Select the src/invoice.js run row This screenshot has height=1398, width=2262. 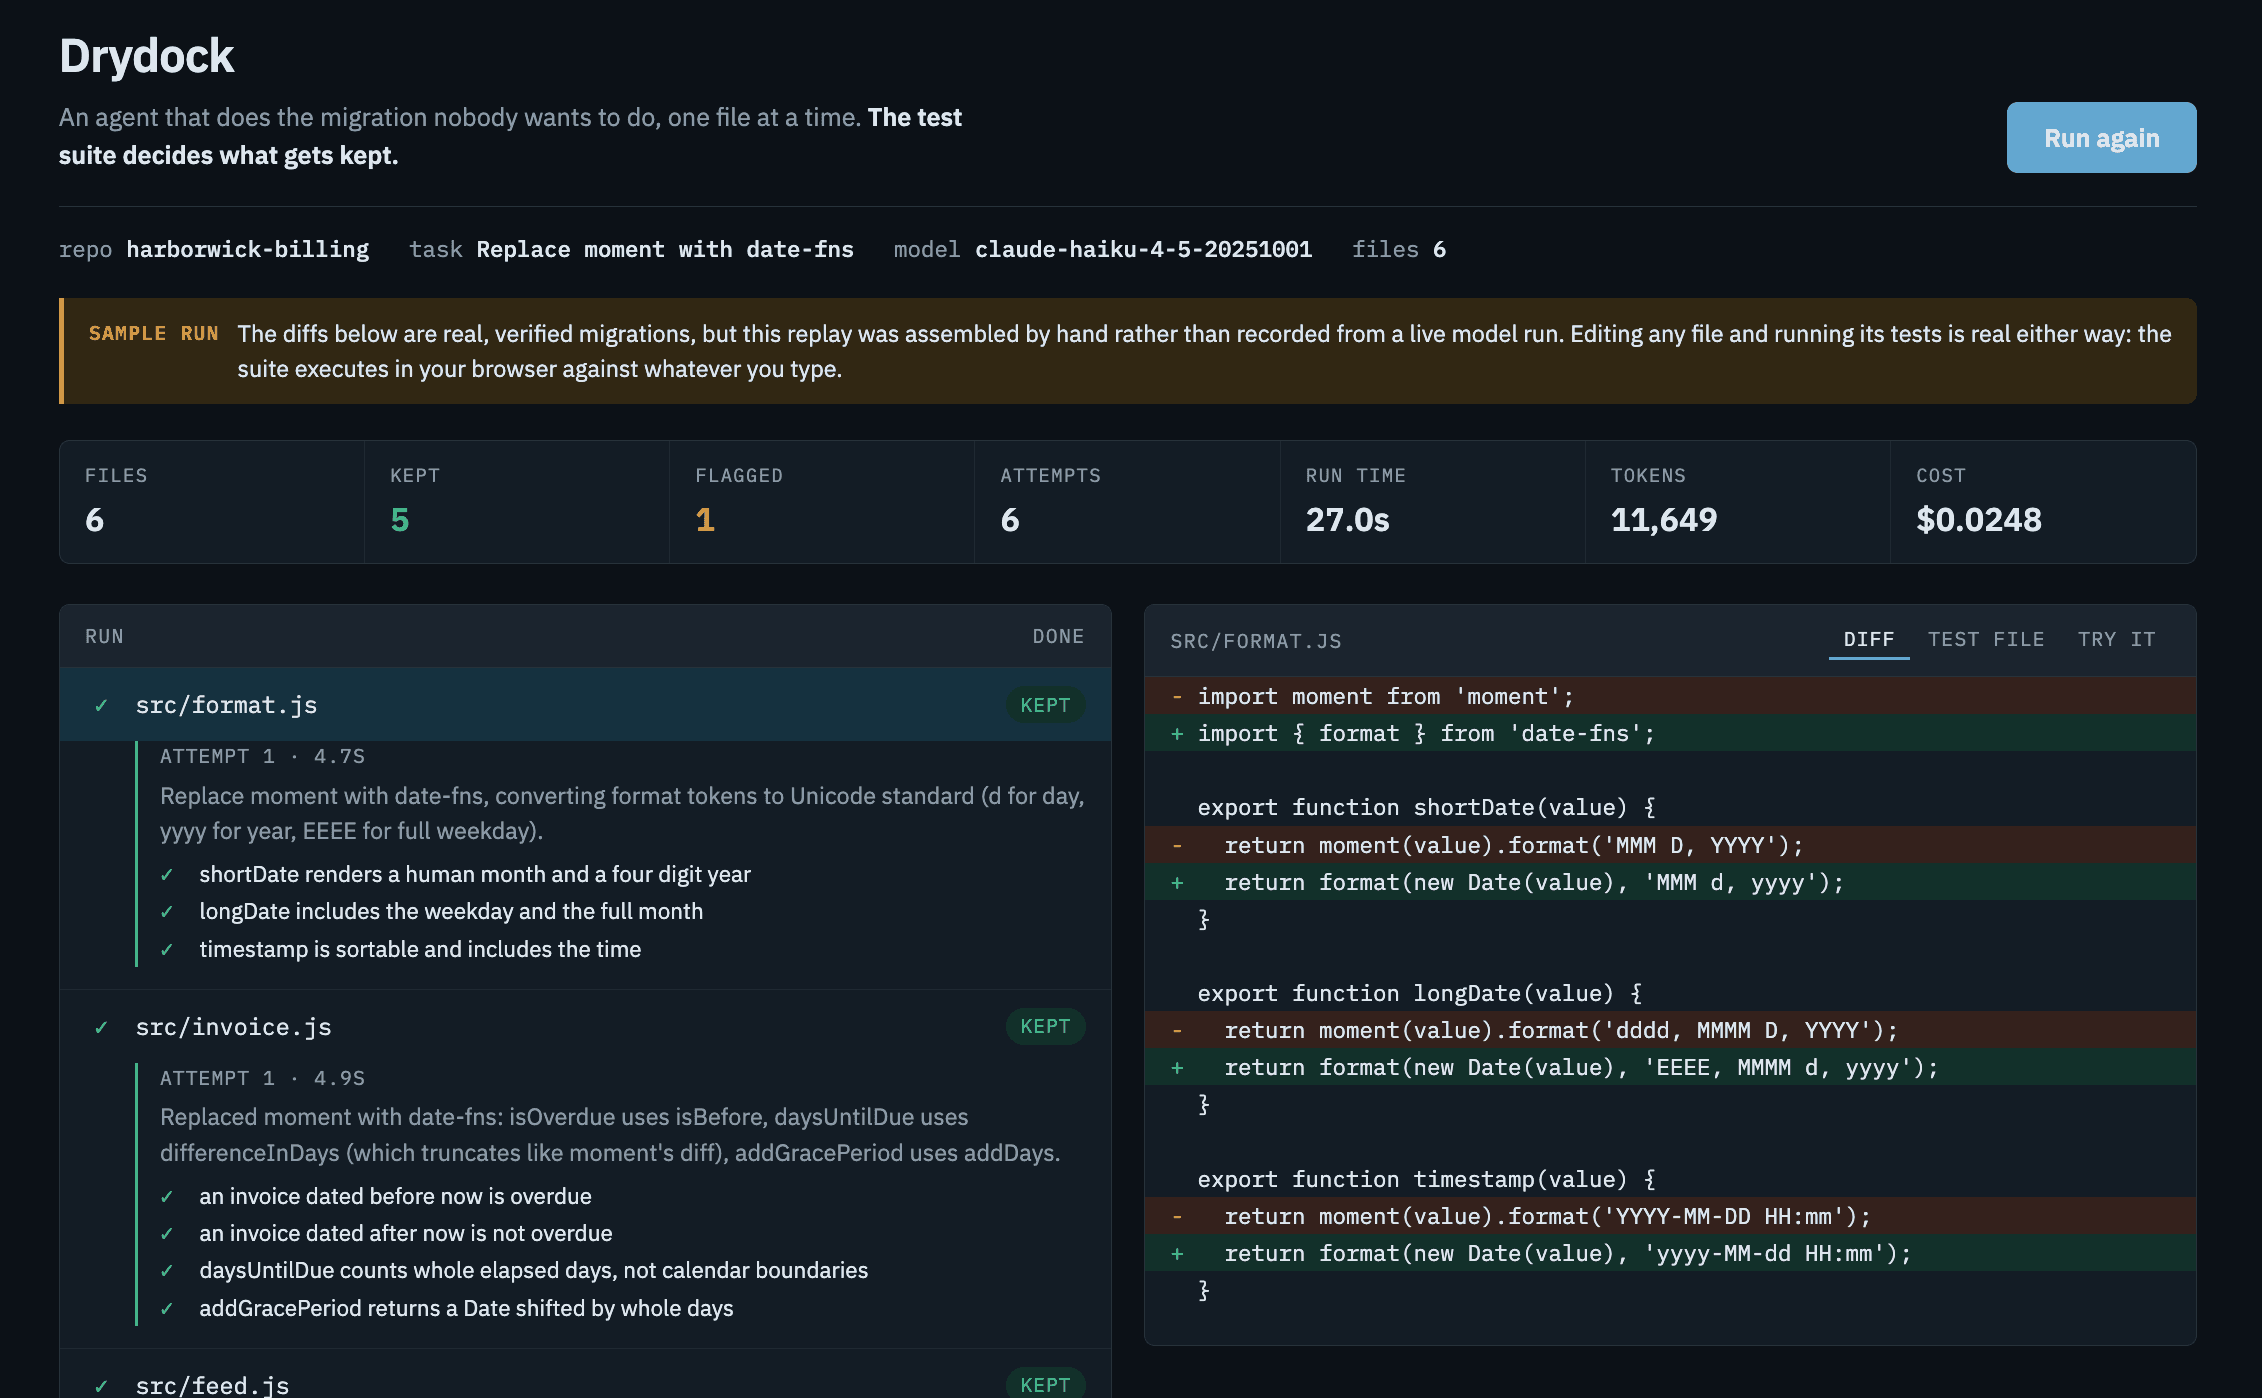click(585, 1027)
